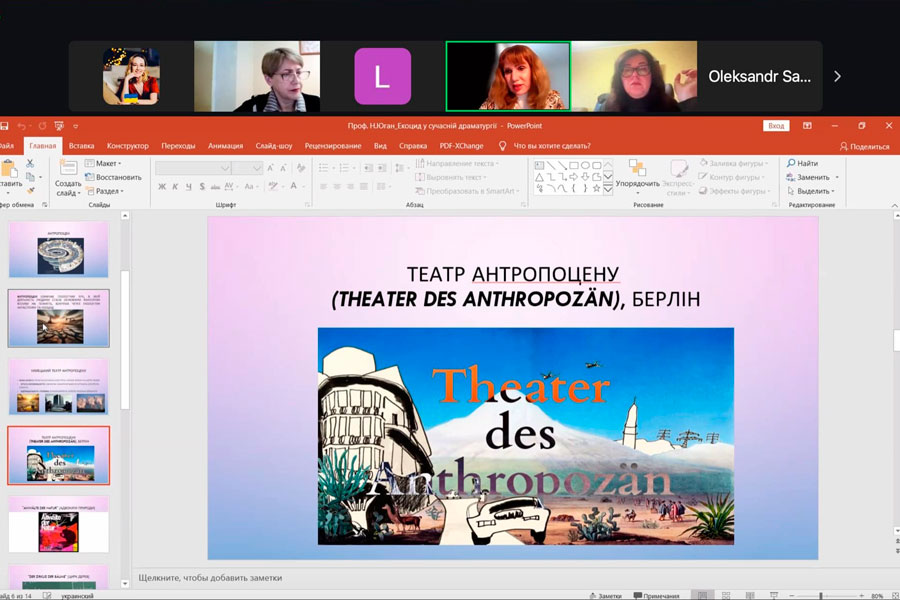The height and width of the screenshot is (600, 900).
Task: Open the Animation (Анимация) ribbon tab
Action: click(x=225, y=146)
